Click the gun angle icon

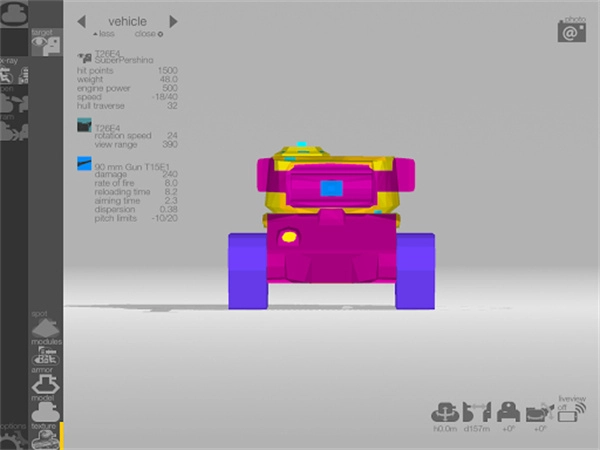tap(539, 411)
